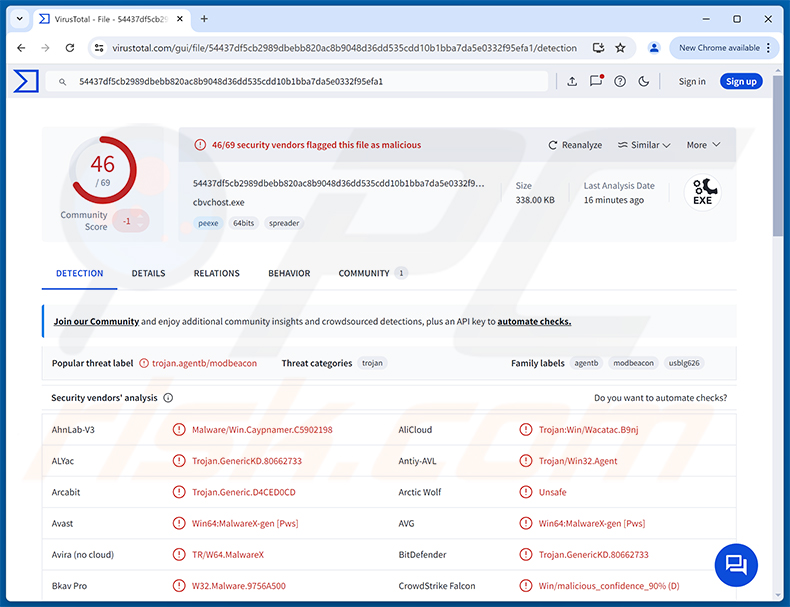Open the blue chat bubble widget
This screenshot has height=607, width=790.
(736, 565)
